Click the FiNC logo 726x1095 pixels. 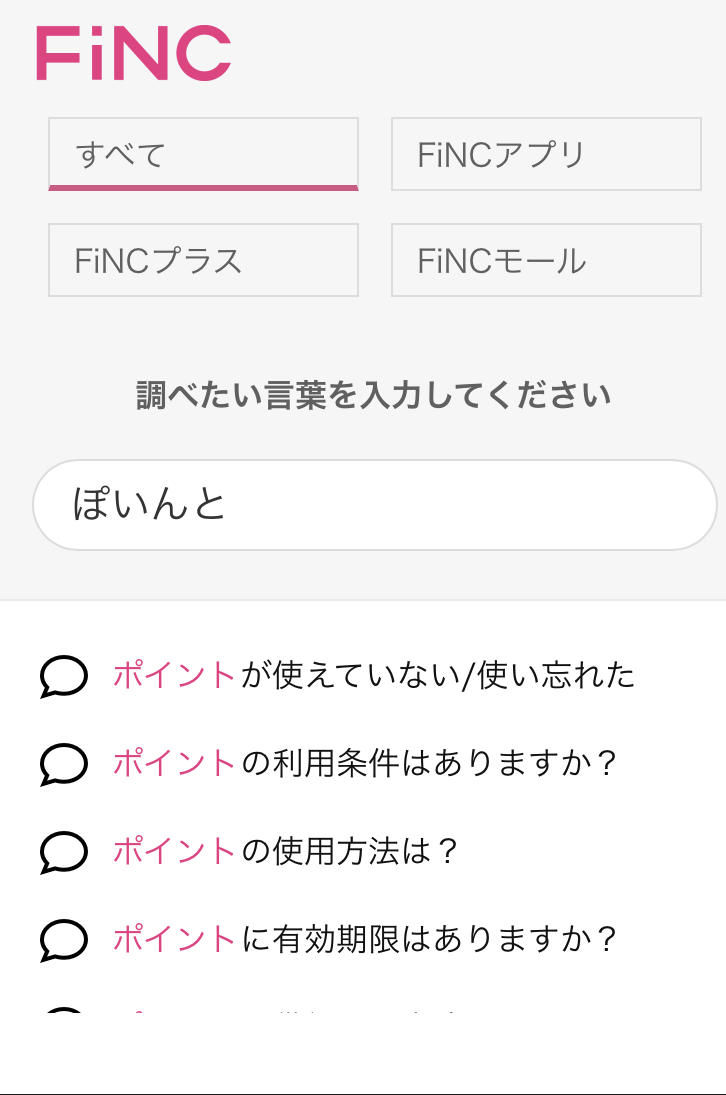click(x=133, y=53)
